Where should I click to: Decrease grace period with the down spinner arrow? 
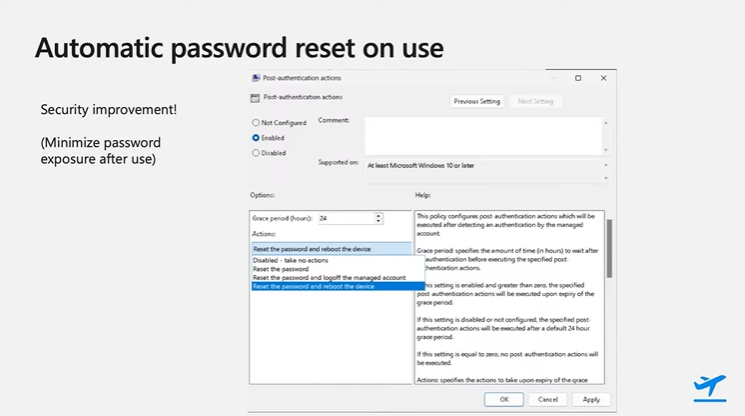coord(378,221)
